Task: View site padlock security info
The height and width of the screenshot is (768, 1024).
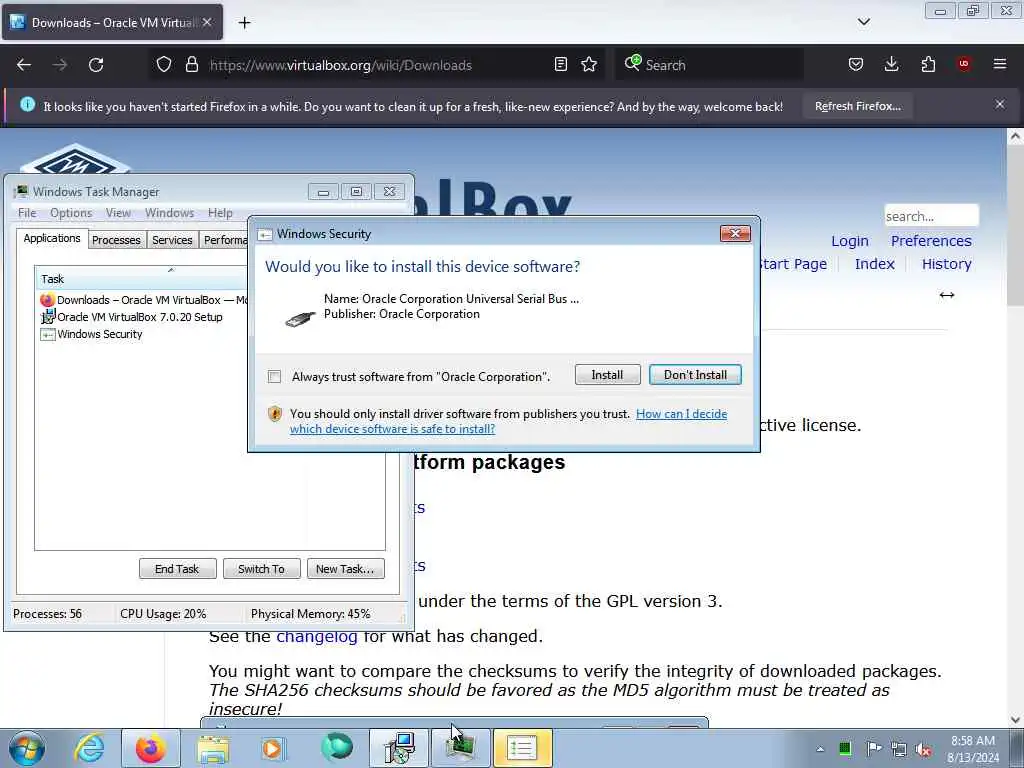Action: click(191, 65)
